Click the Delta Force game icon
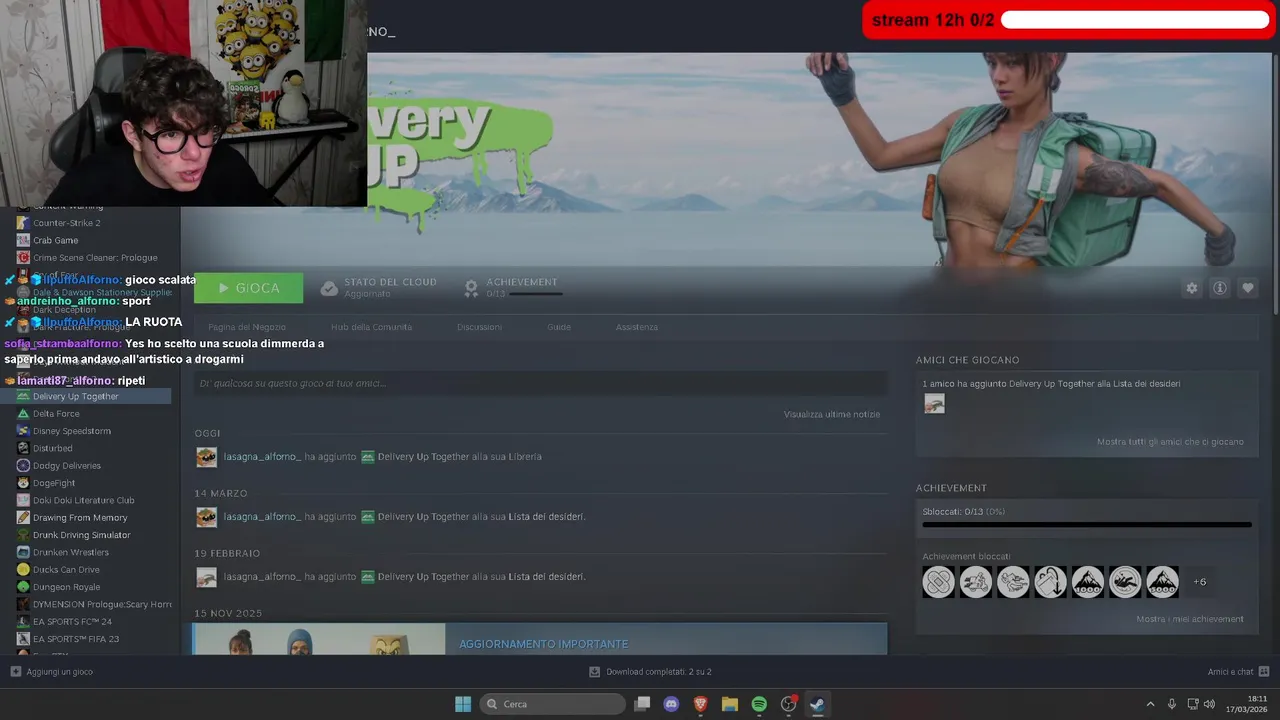This screenshot has width=1280, height=720. click(23, 413)
